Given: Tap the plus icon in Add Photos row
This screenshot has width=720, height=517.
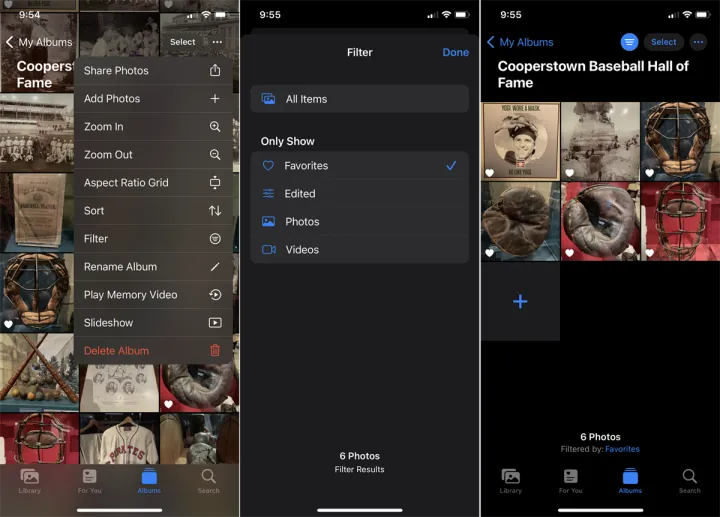Looking at the screenshot, I should click(x=215, y=99).
